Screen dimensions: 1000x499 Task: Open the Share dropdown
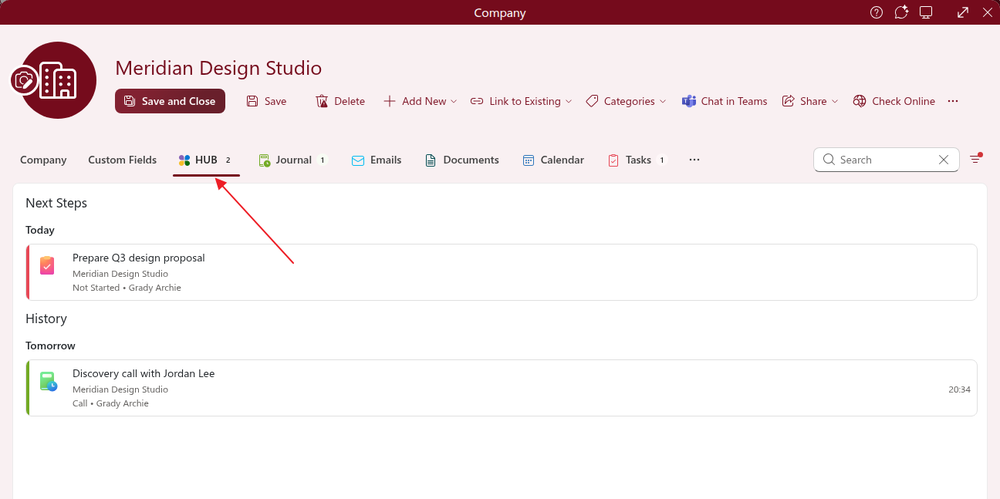[x=810, y=101]
